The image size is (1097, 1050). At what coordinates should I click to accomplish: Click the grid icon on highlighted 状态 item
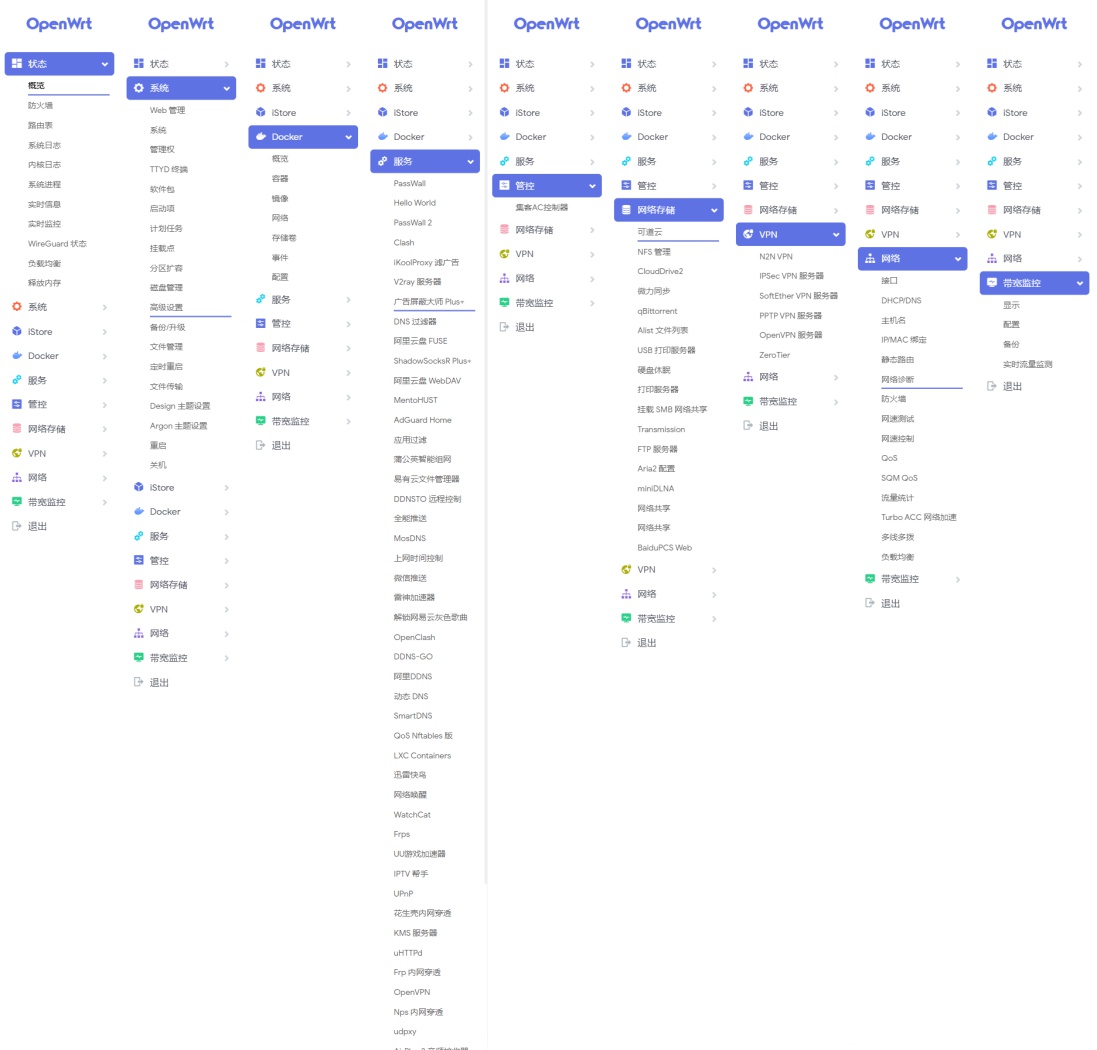pos(16,64)
